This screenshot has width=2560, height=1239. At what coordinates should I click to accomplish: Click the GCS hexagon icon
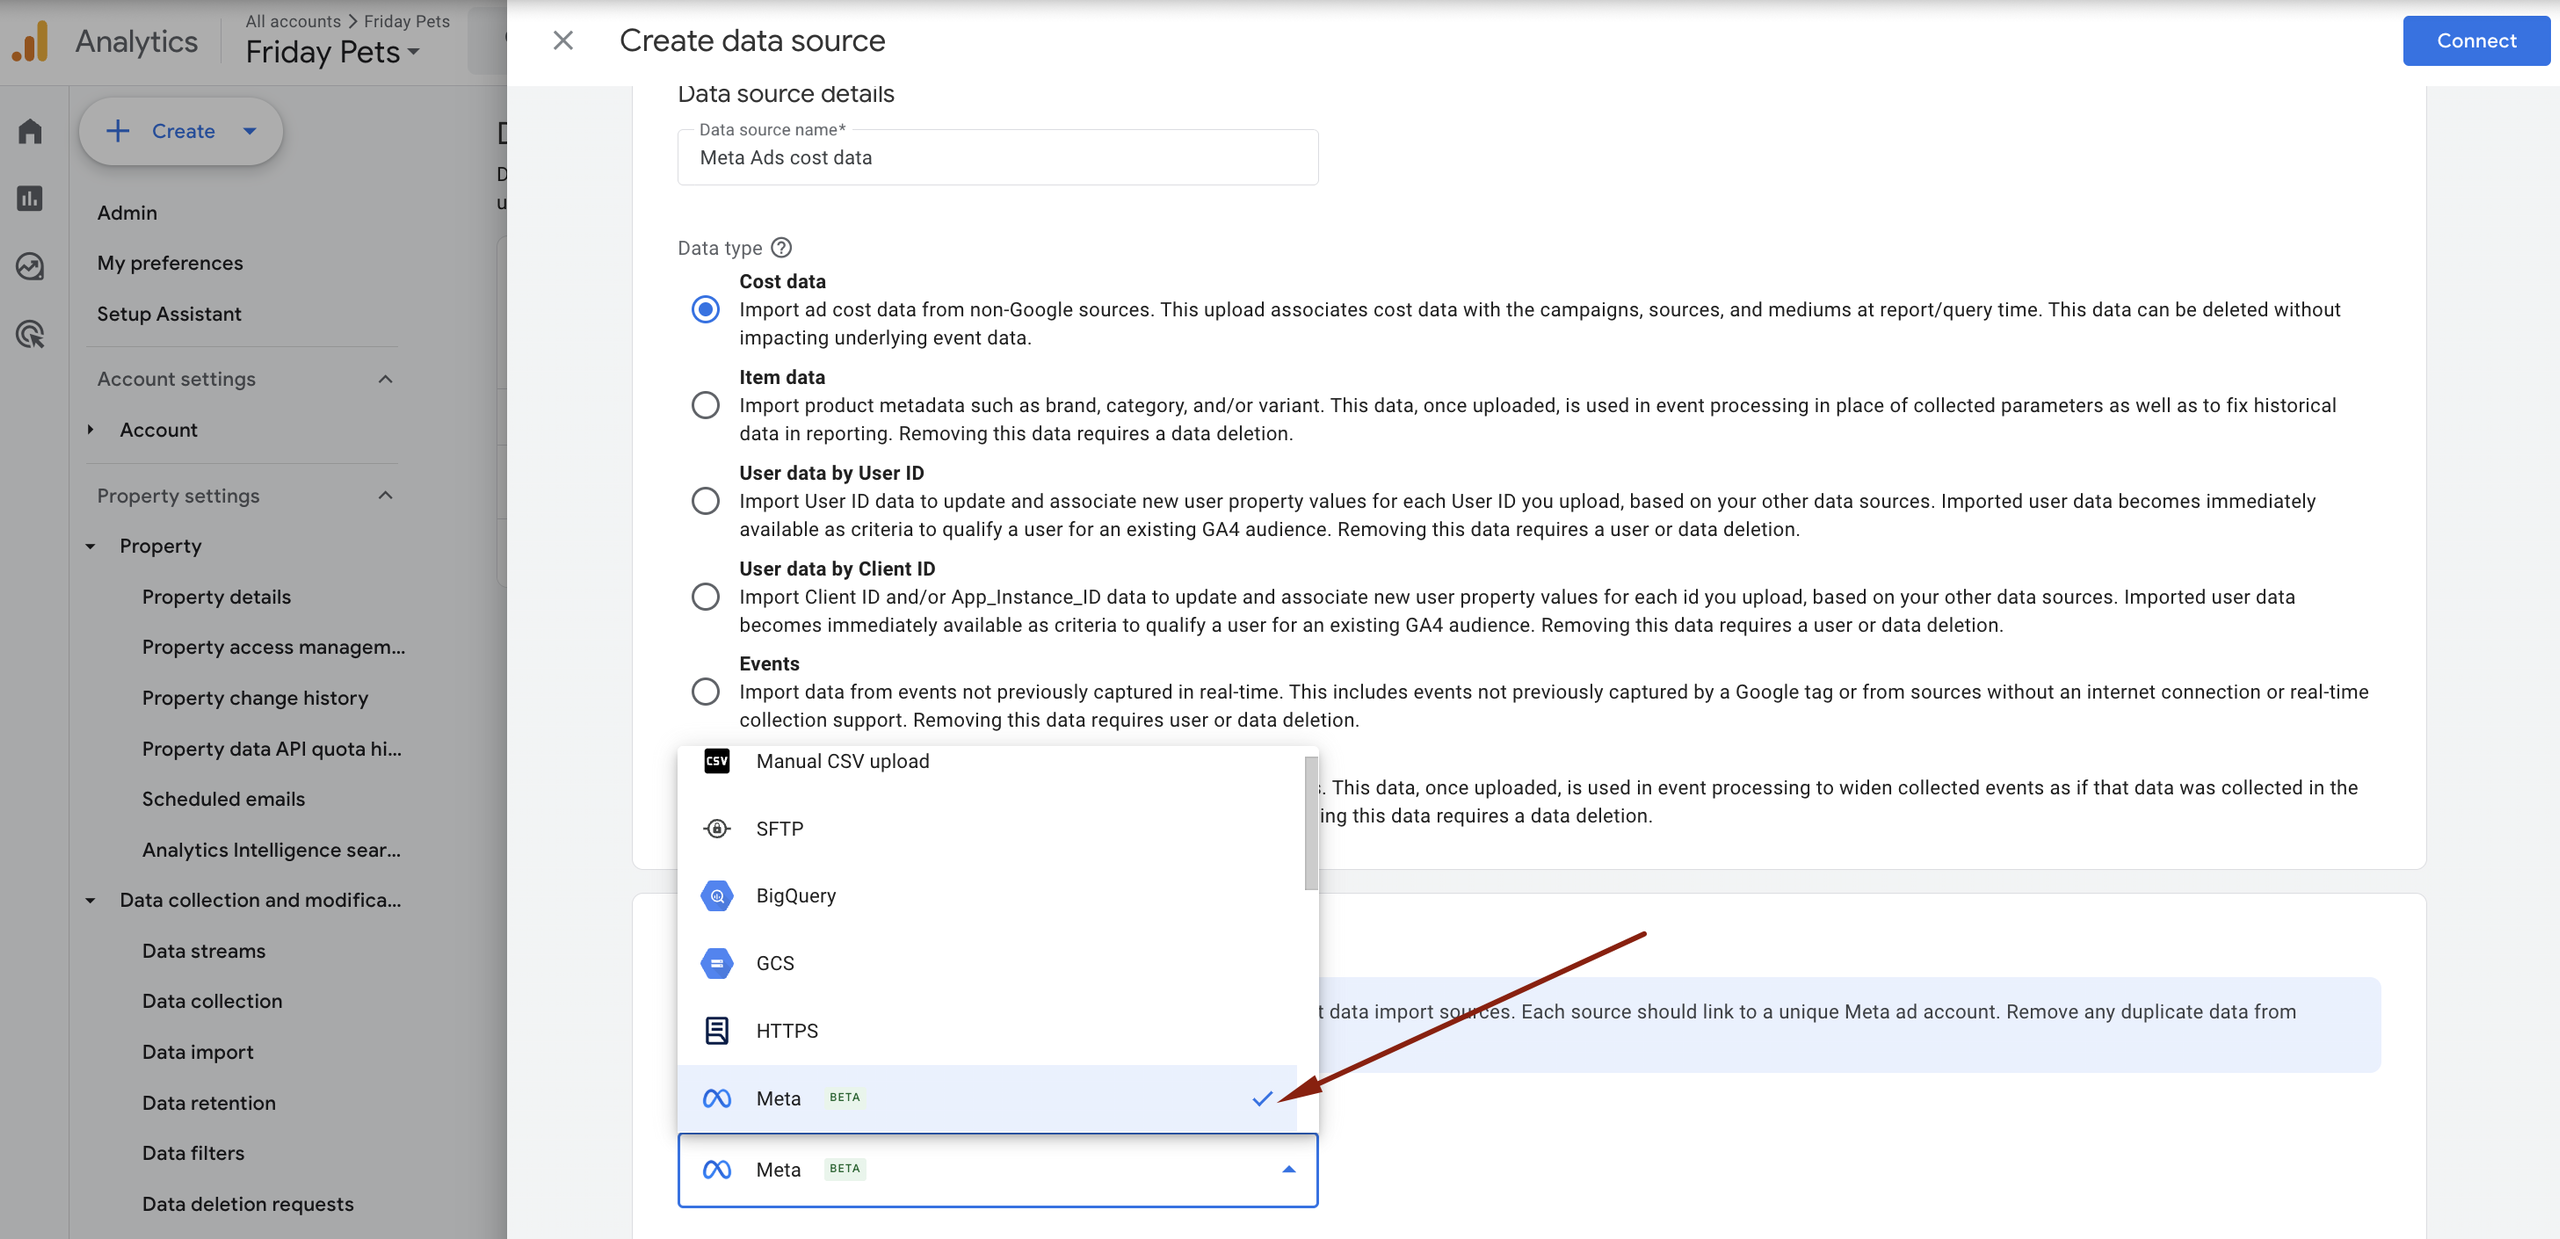717,963
